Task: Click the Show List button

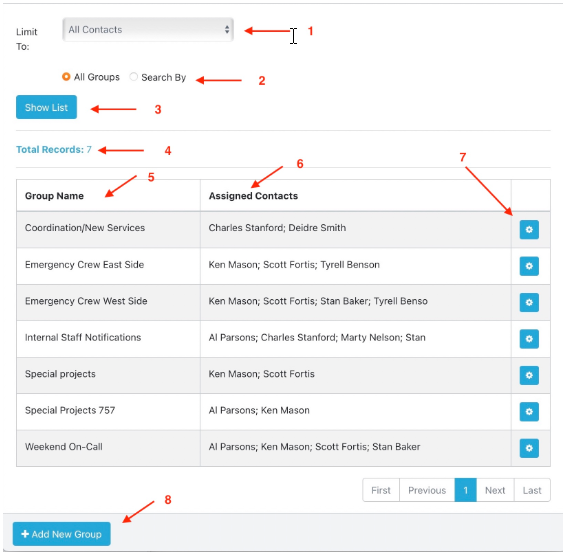Action: (x=46, y=107)
